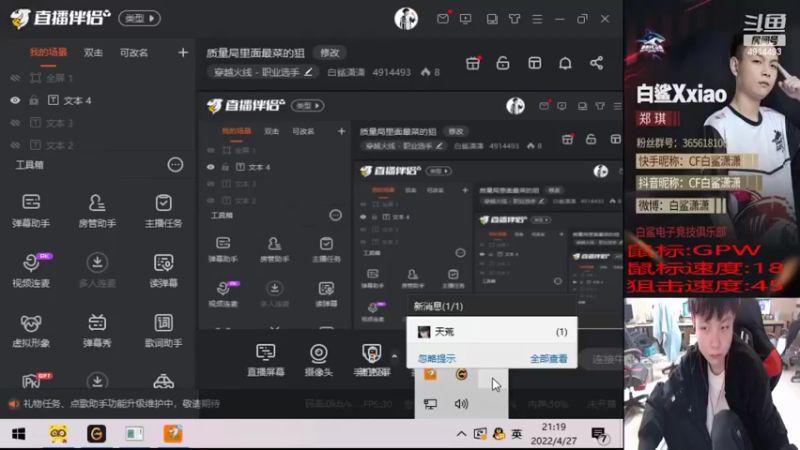
Task: Open the layout window icon beside the bell
Action: (534, 63)
